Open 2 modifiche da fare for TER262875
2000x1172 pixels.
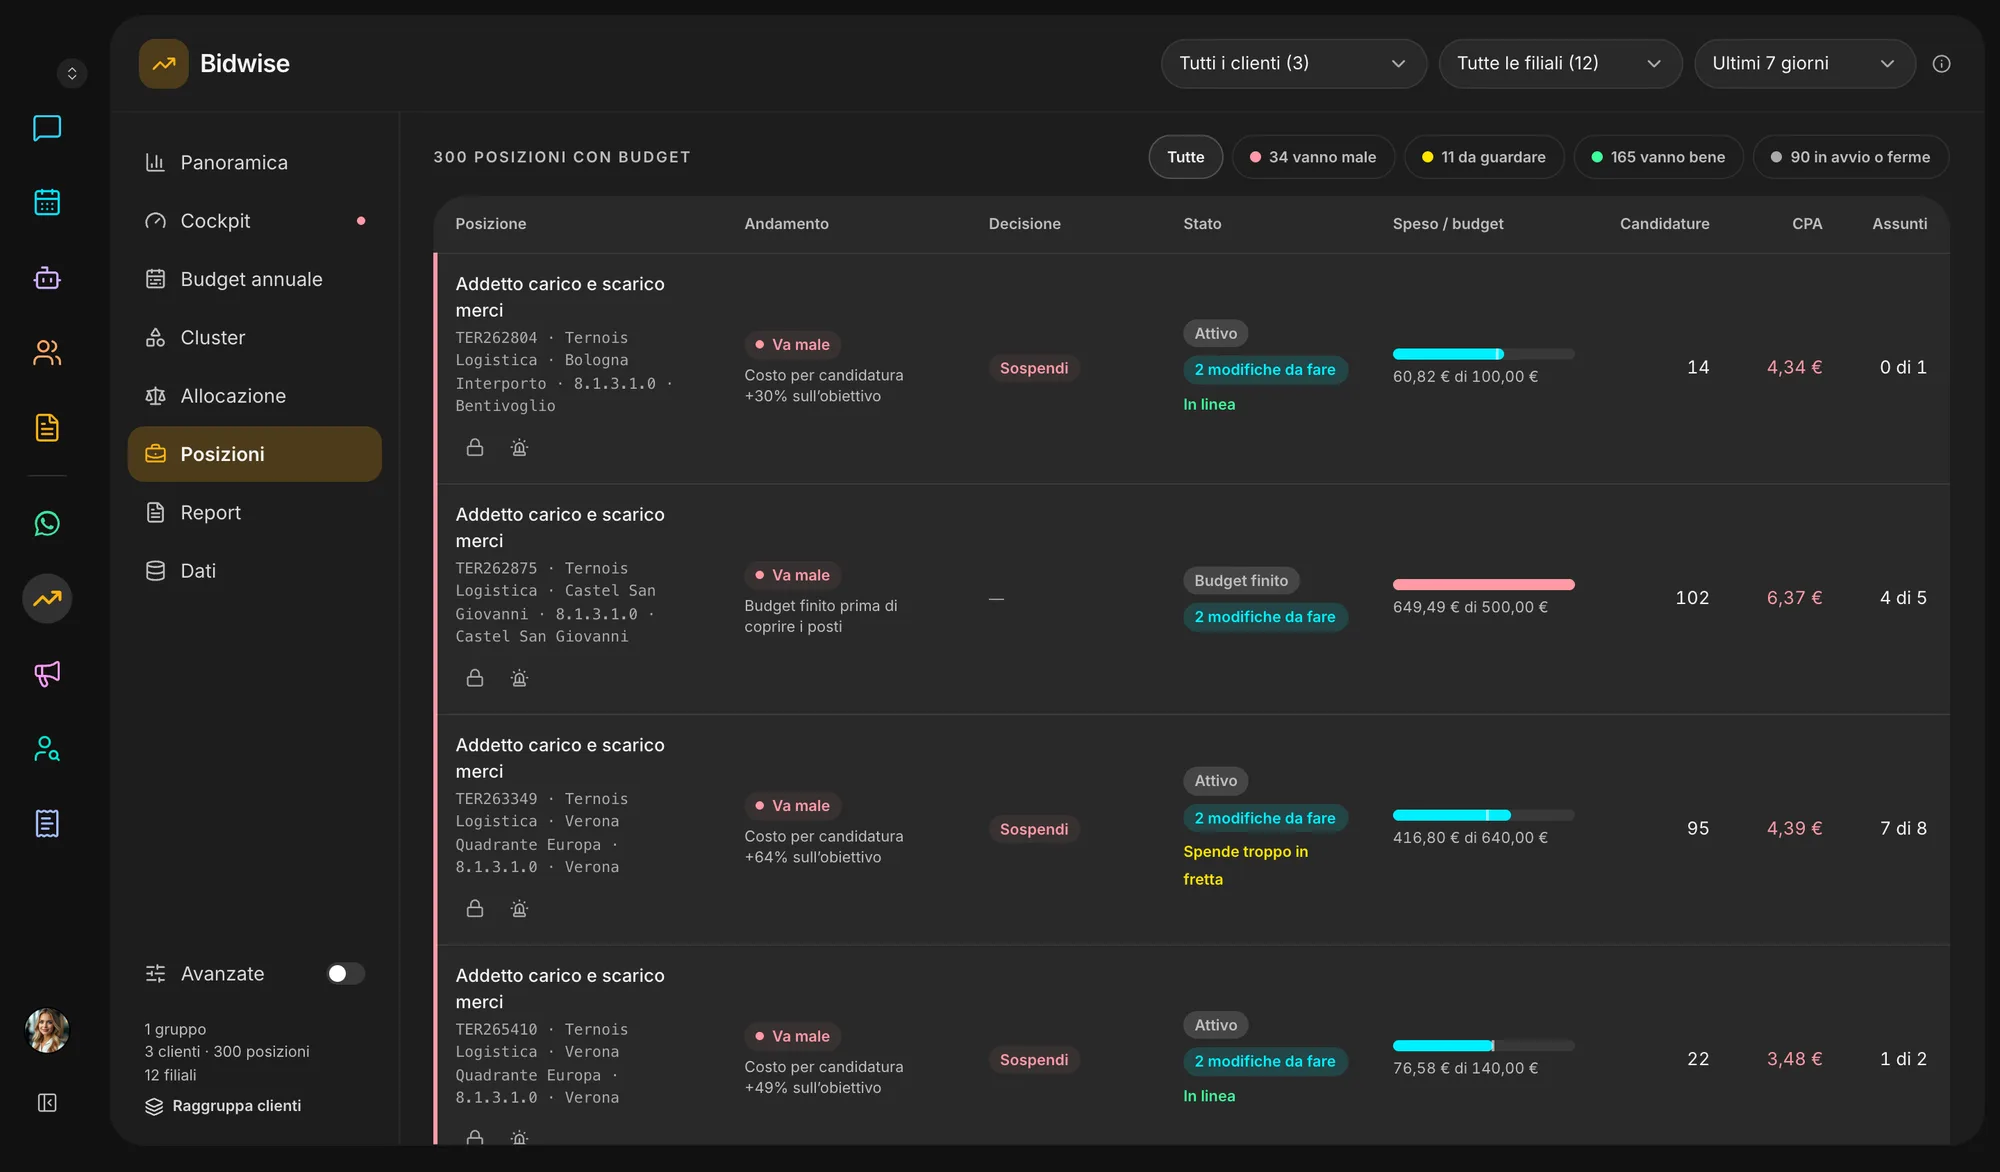tap(1265, 617)
